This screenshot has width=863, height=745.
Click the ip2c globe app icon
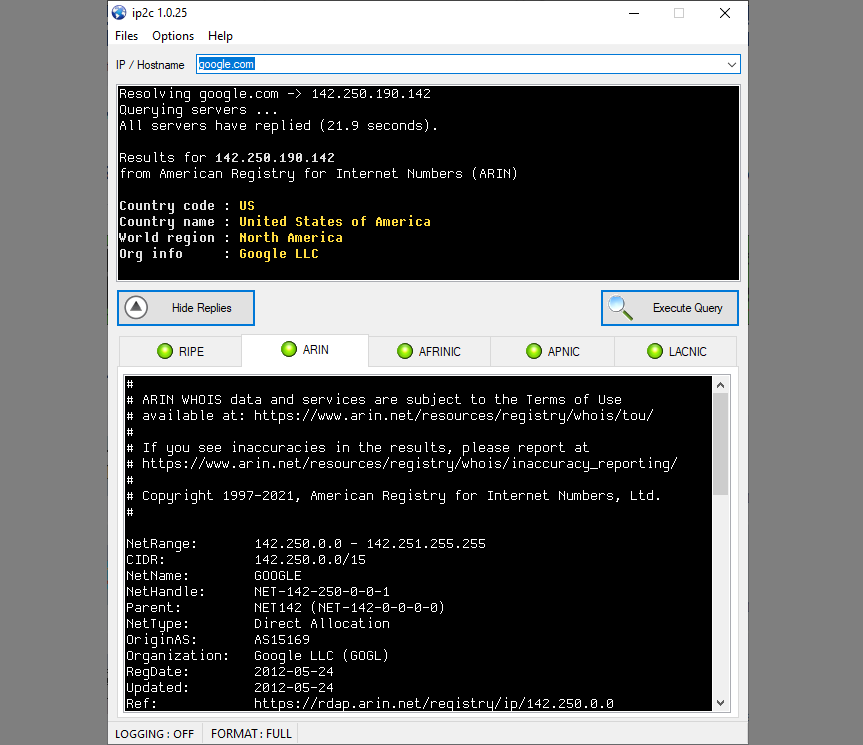pos(119,12)
